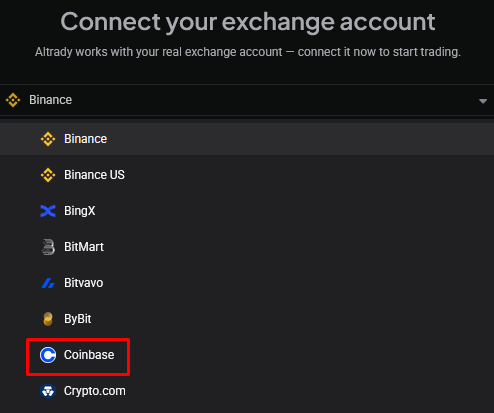
Task: Click the blue Bitvavo logo icon
Action: (48, 283)
